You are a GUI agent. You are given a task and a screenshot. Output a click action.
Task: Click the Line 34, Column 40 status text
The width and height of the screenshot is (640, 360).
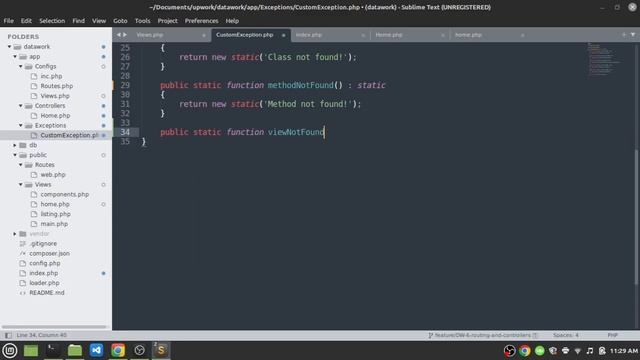coord(41,335)
